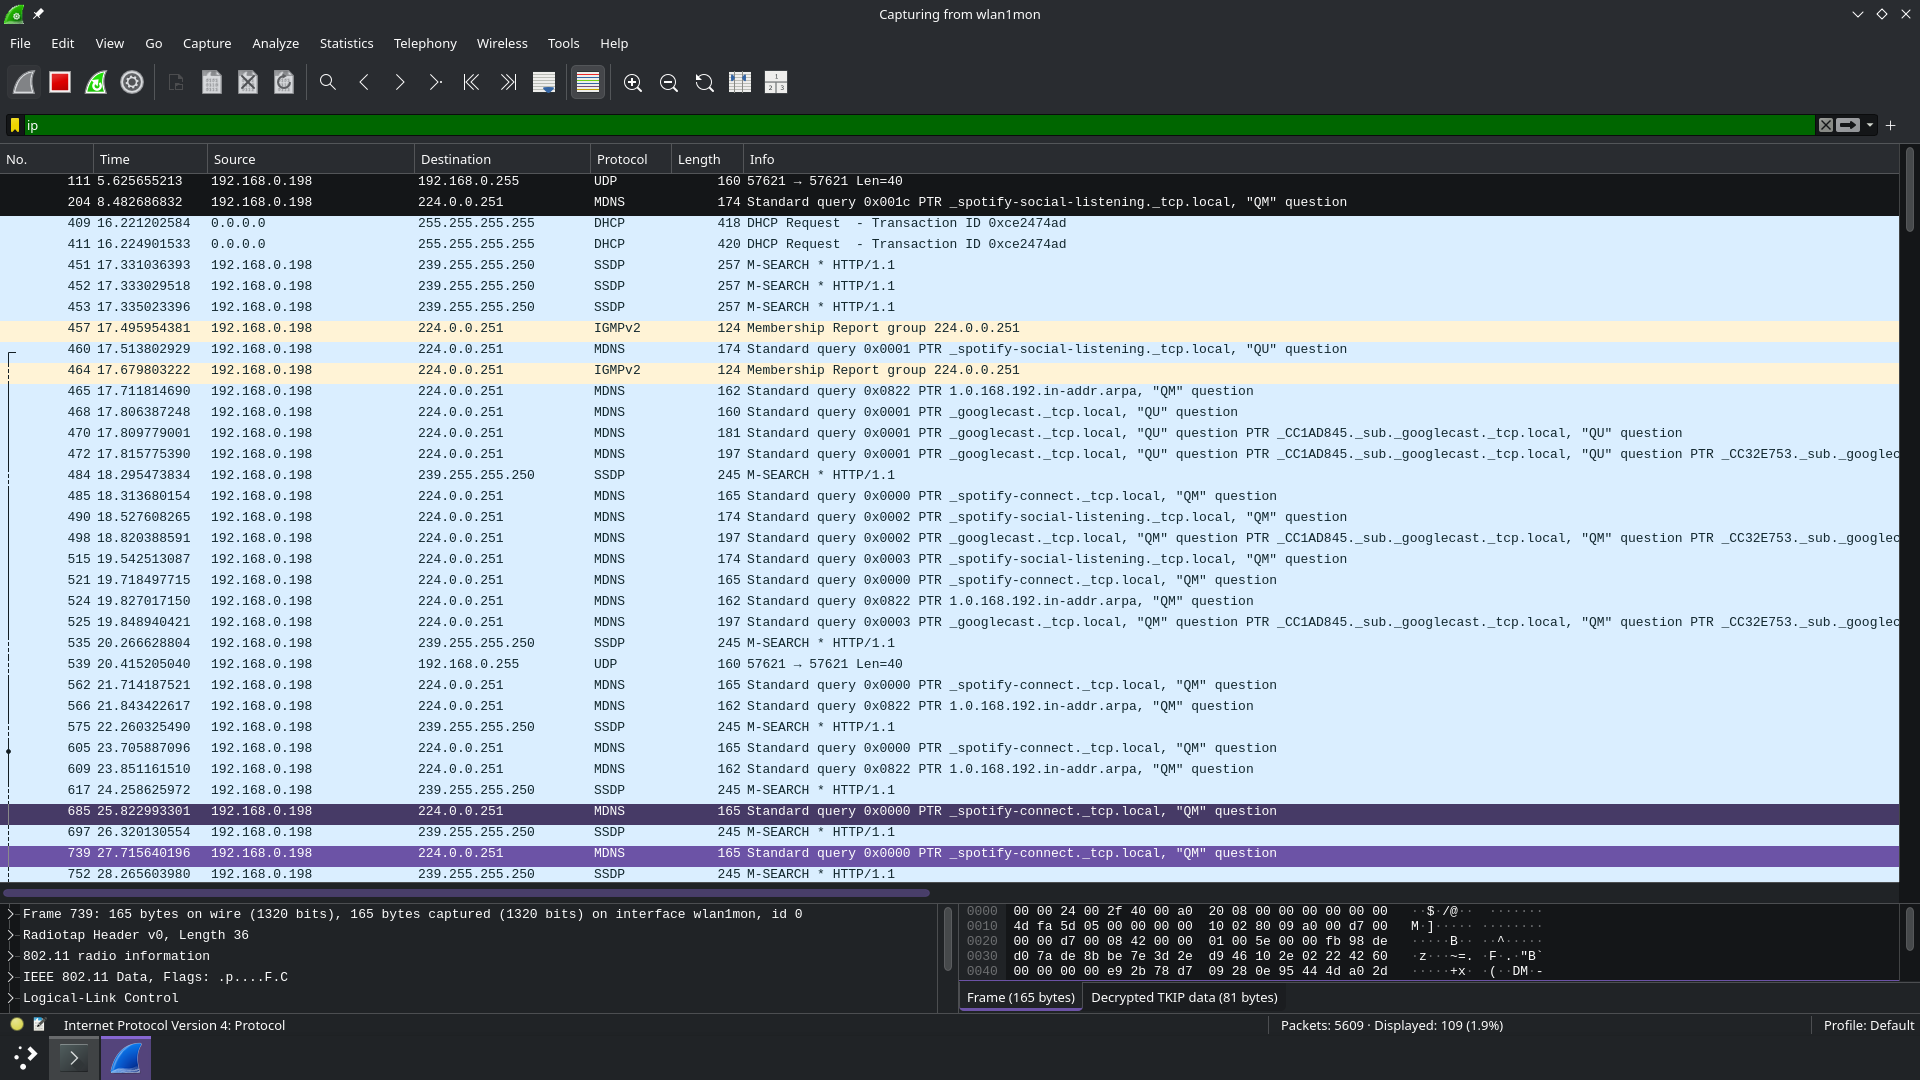1920x1080 pixels.
Task: Open the Statistics menu
Action: tap(346, 43)
